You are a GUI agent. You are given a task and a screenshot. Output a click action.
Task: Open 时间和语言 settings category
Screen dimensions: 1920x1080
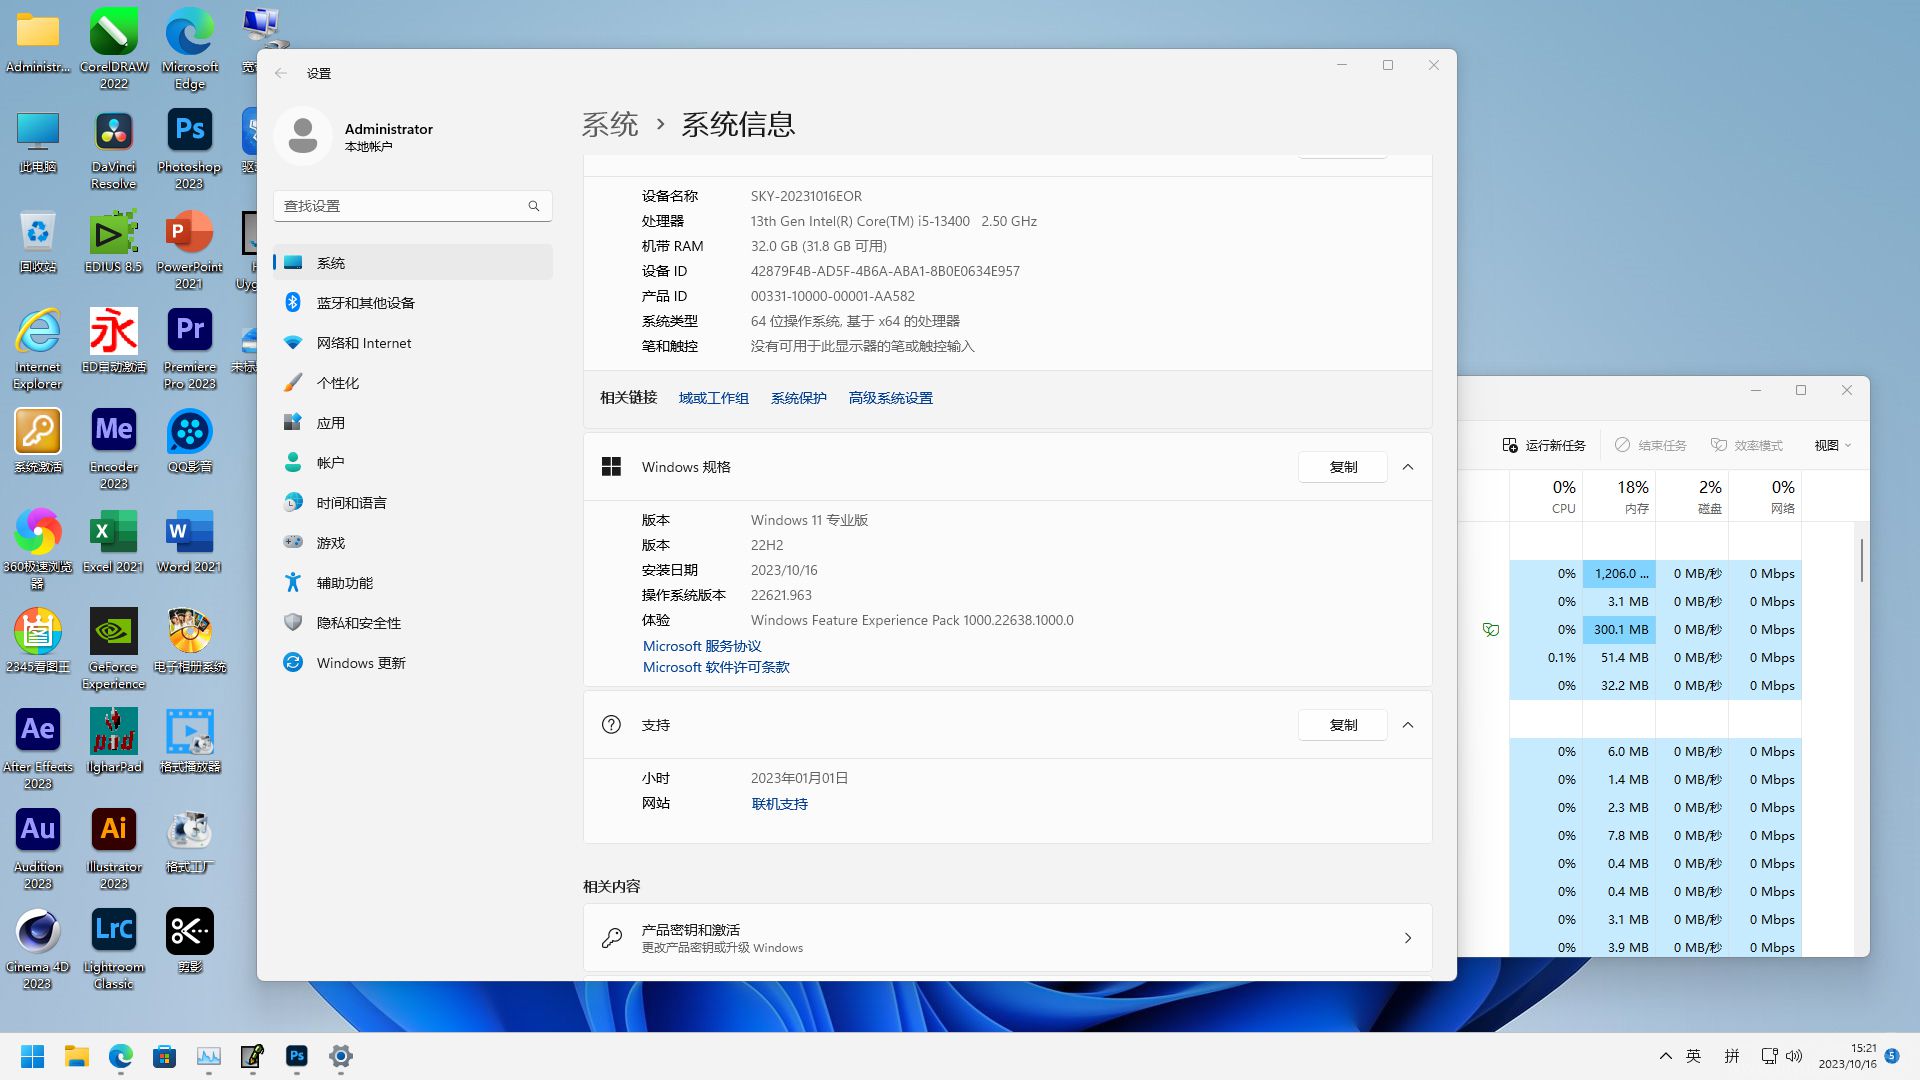pyautogui.click(x=413, y=503)
